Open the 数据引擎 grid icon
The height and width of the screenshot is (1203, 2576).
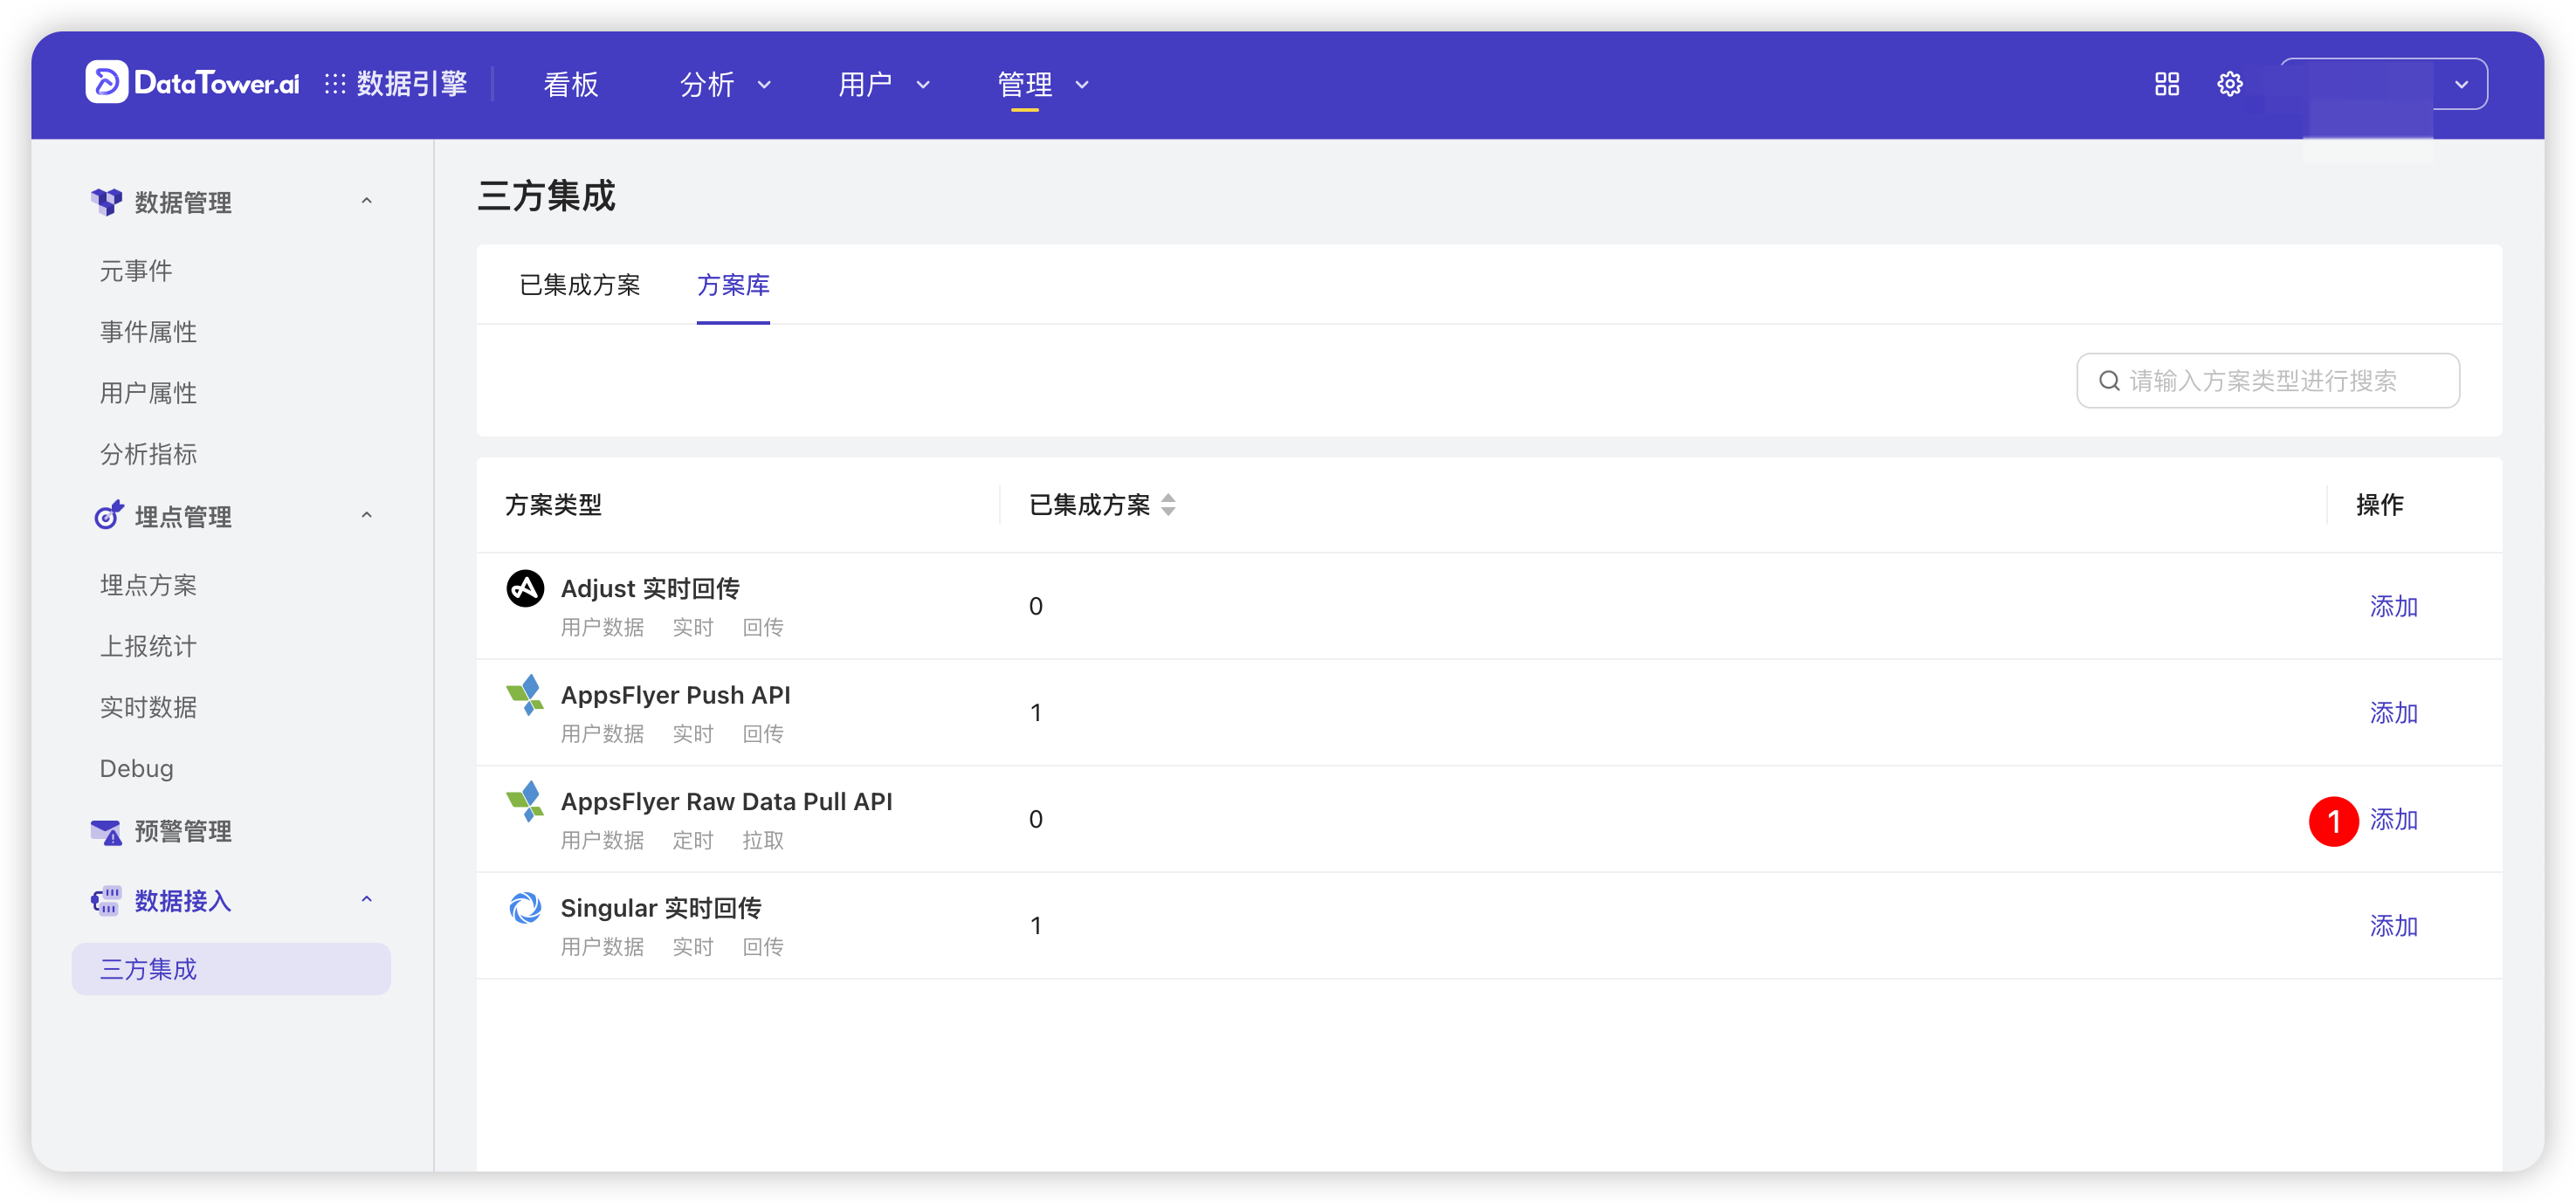(334, 83)
